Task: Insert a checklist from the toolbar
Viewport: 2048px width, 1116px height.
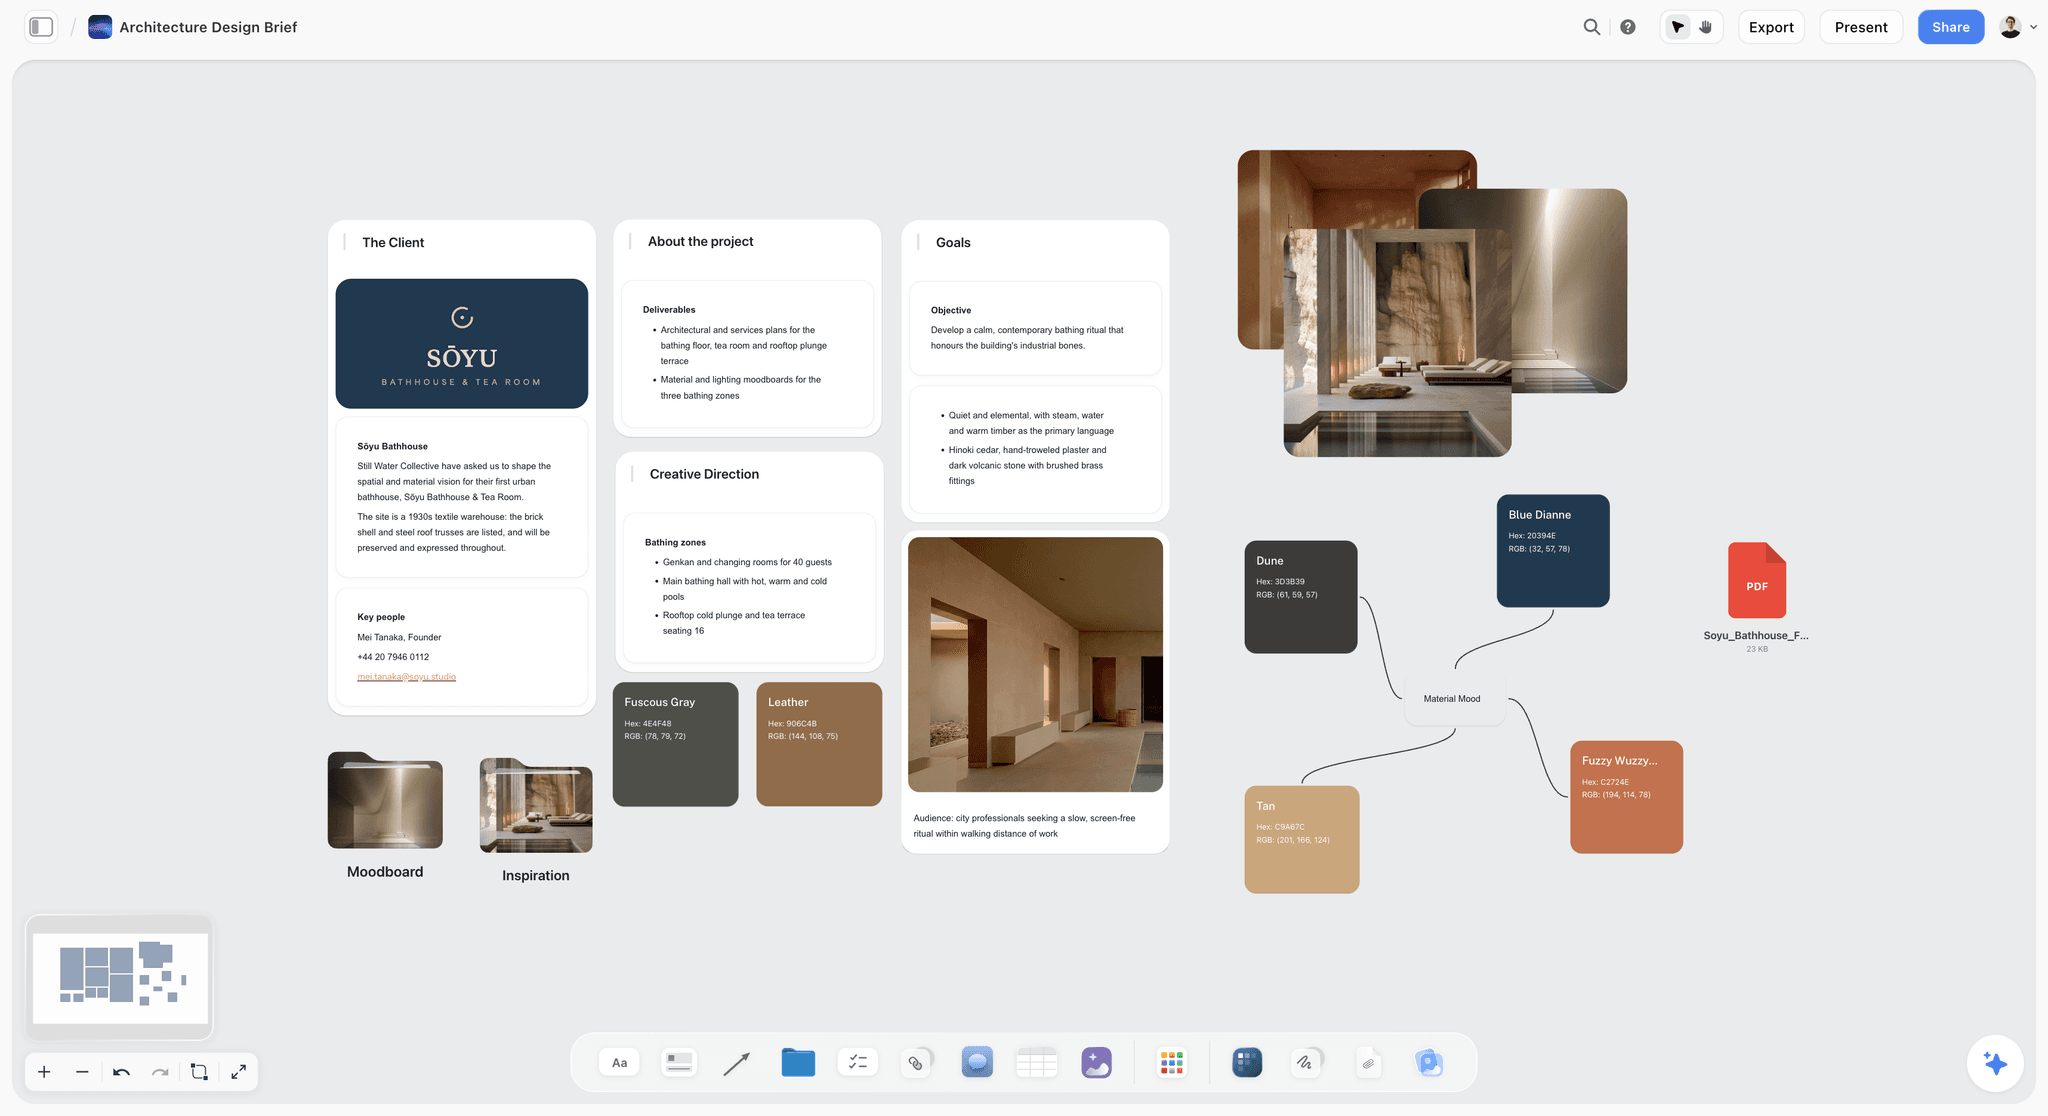Action: [x=857, y=1062]
